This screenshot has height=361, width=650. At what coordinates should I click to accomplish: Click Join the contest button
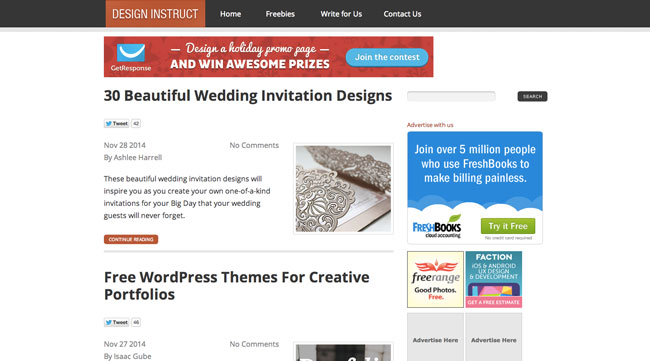pos(387,57)
